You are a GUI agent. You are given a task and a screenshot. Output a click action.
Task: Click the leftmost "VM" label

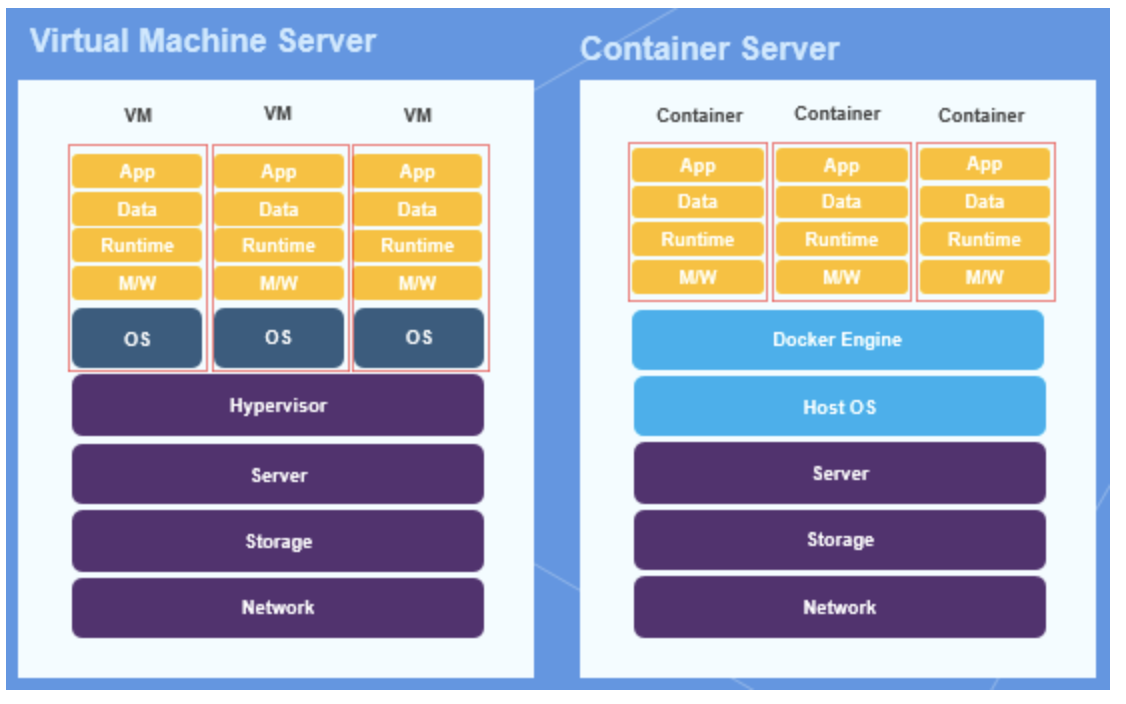click(138, 115)
